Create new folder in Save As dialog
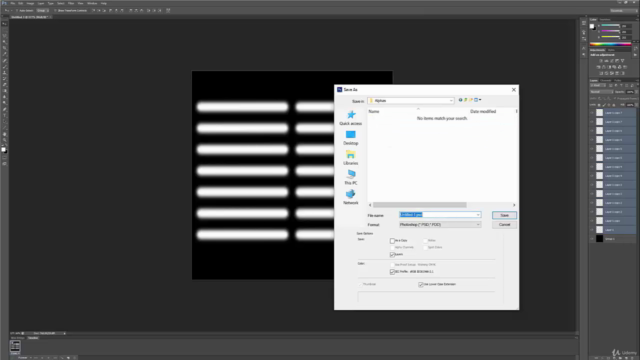This screenshot has width=640, height=360. [471, 100]
